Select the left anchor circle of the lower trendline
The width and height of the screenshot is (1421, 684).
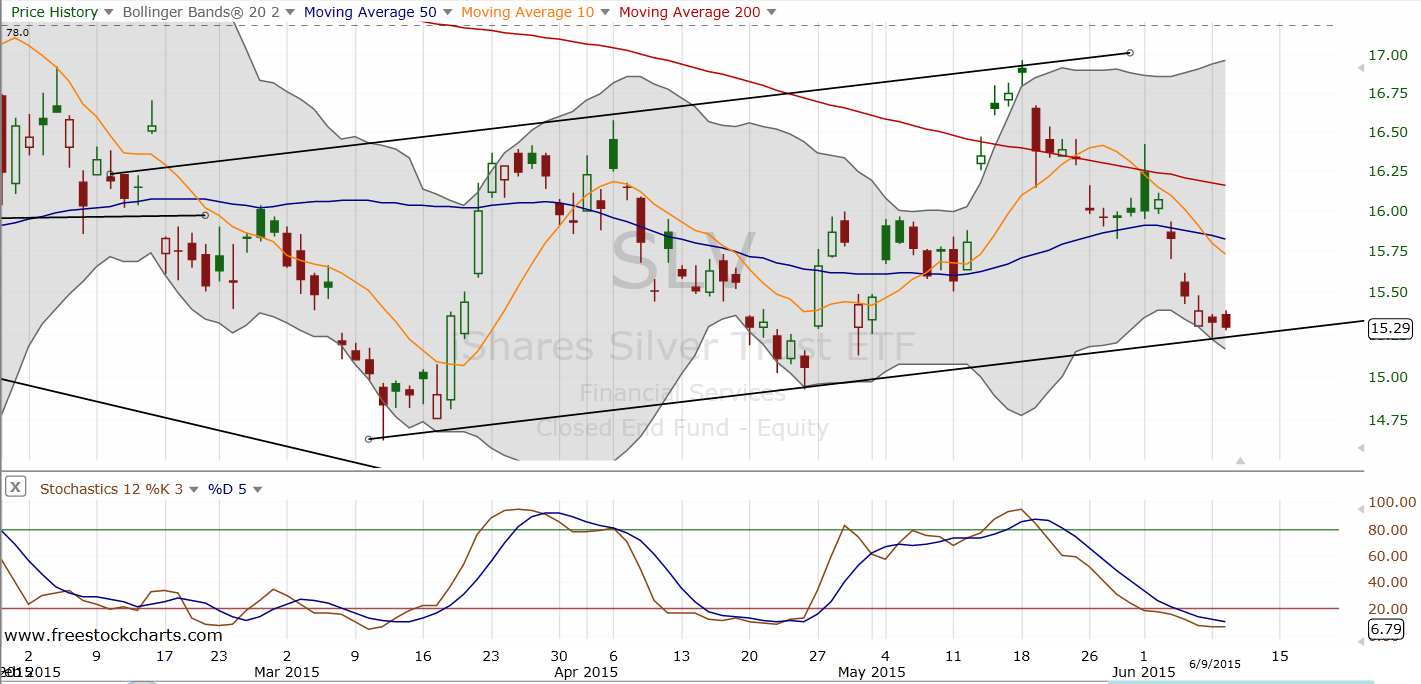370,438
